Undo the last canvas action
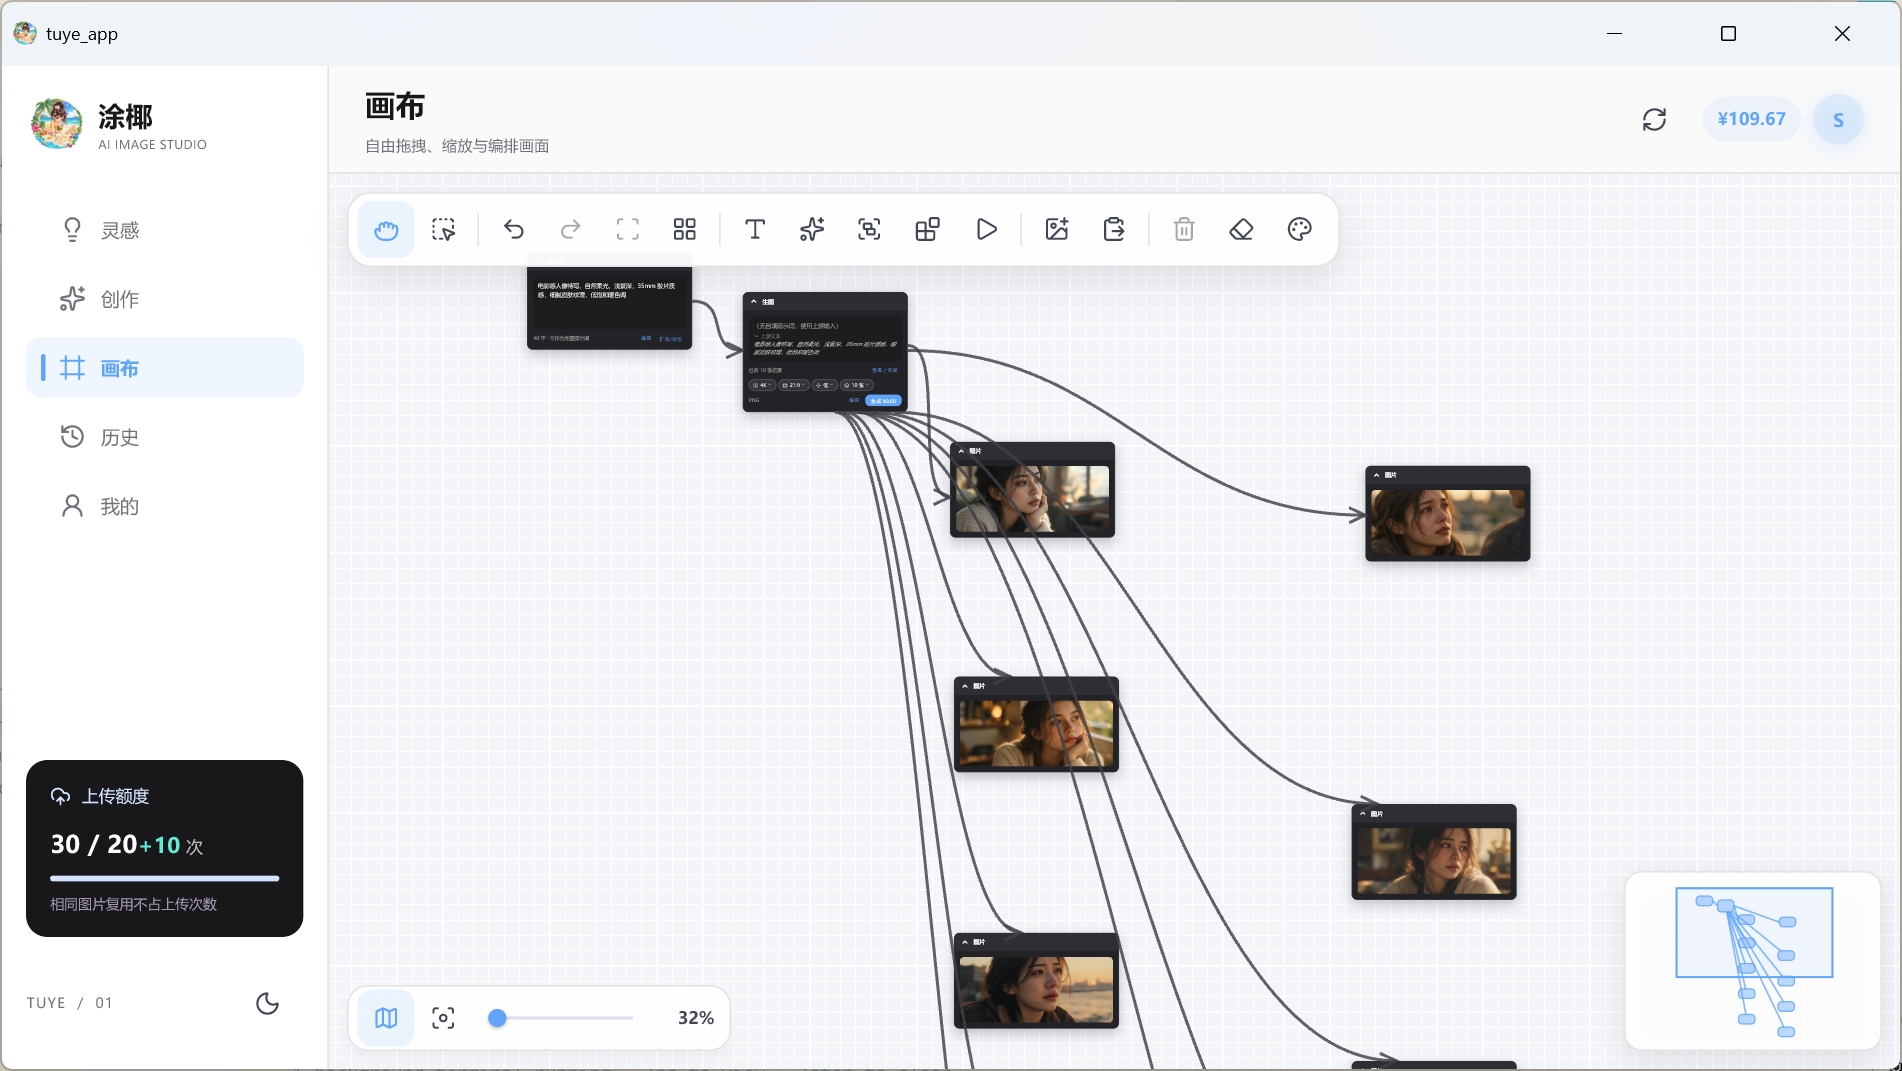 (514, 230)
